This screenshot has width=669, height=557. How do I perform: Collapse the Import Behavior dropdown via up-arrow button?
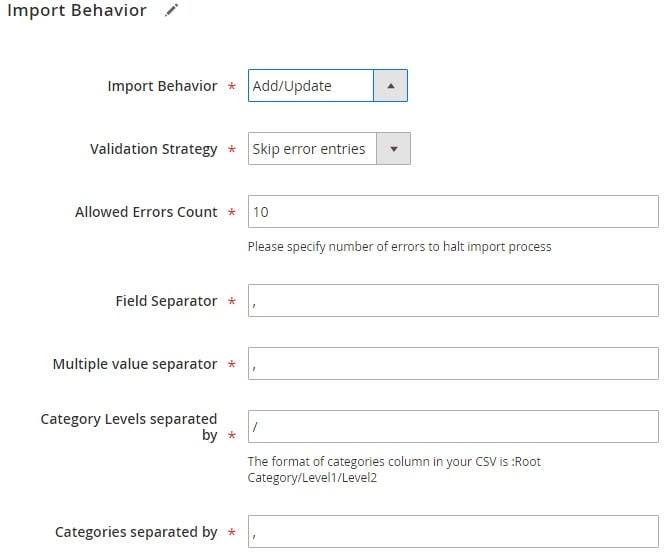390,86
